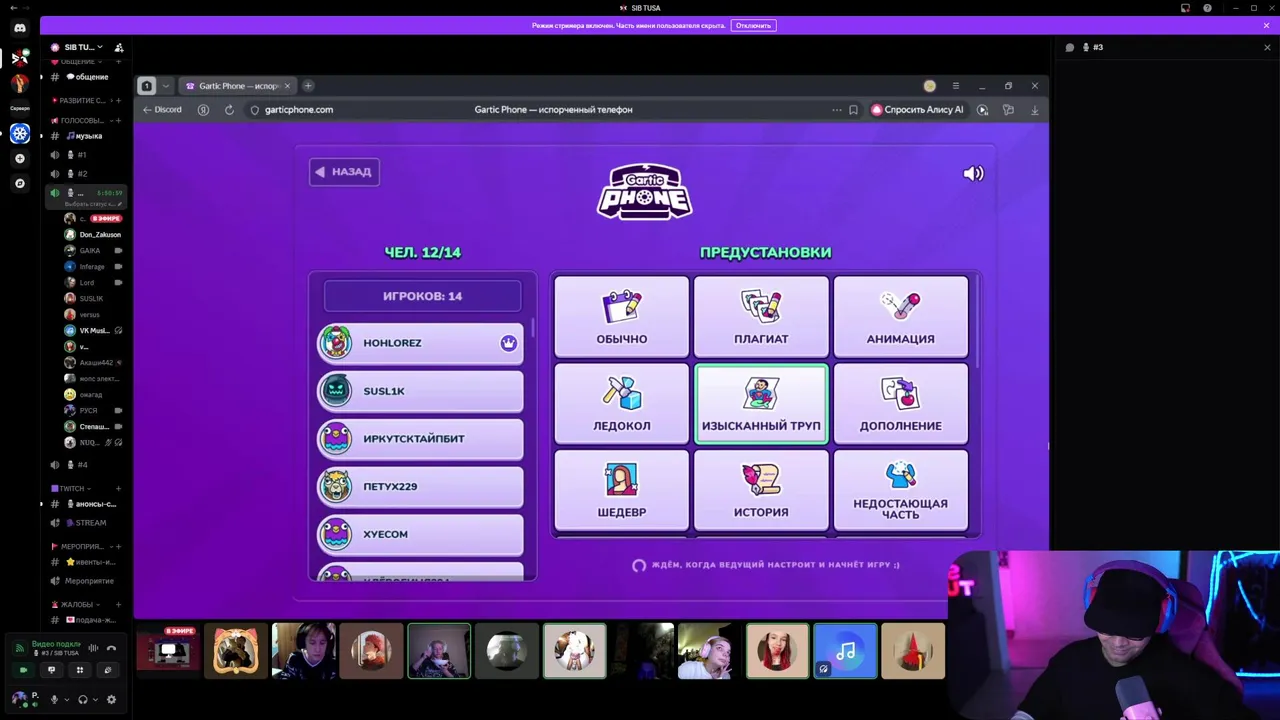
Task: Close the Gartic Phone browser tab
Action: tap(287, 86)
